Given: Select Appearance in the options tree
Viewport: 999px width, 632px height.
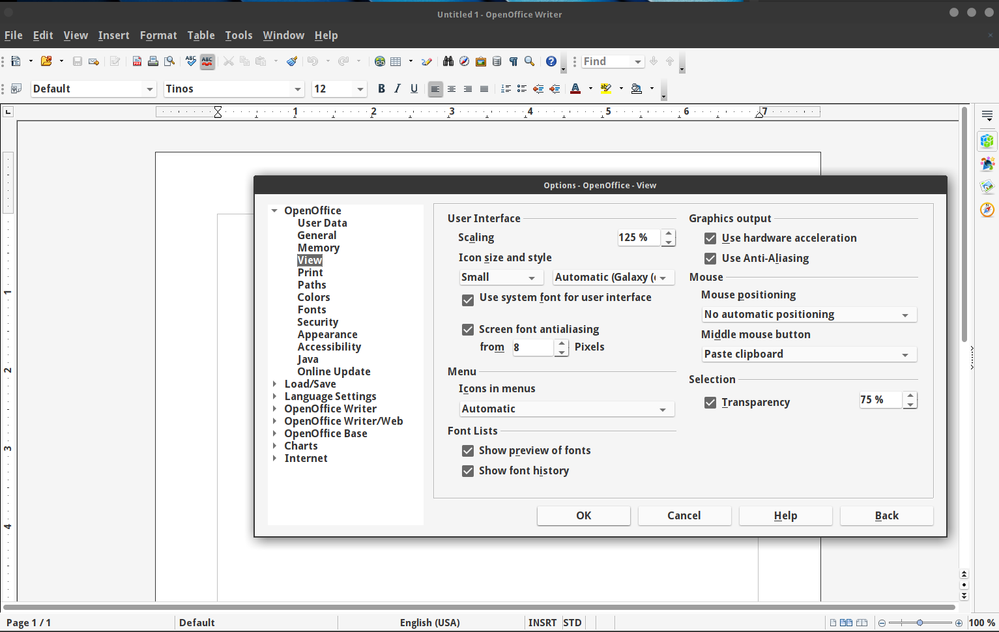Looking at the screenshot, I should (x=326, y=334).
